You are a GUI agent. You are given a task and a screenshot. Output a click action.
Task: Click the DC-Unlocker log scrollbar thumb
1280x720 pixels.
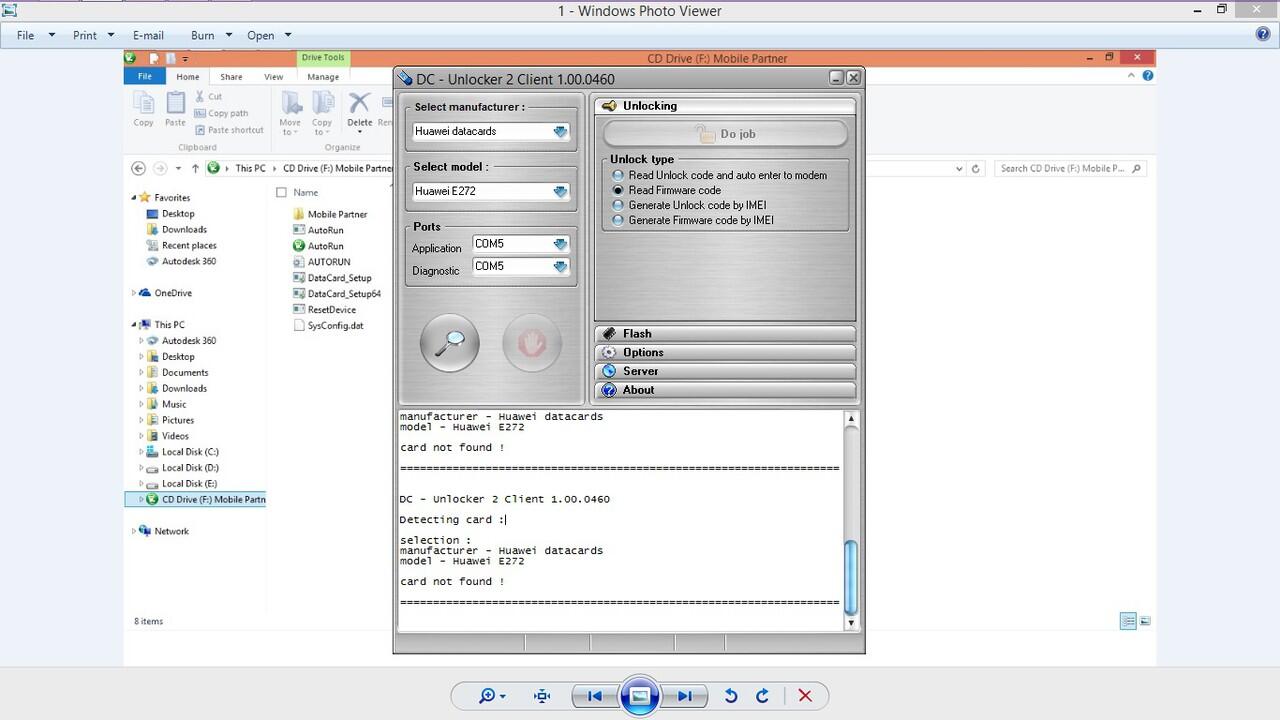pos(851,577)
